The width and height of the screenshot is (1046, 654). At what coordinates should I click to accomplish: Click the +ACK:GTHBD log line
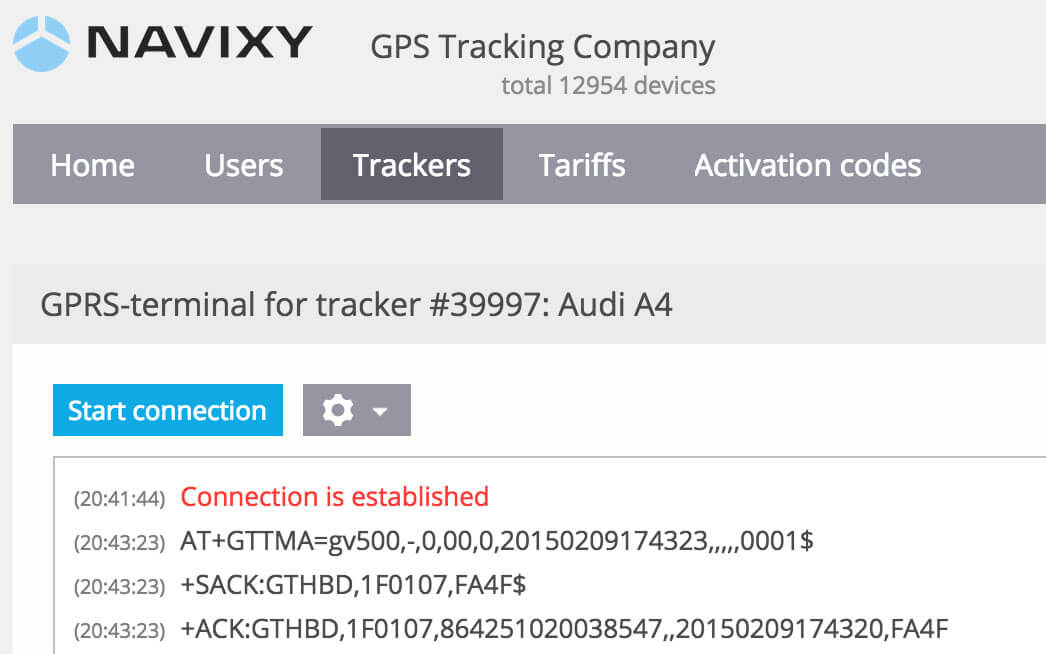pos(564,629)
